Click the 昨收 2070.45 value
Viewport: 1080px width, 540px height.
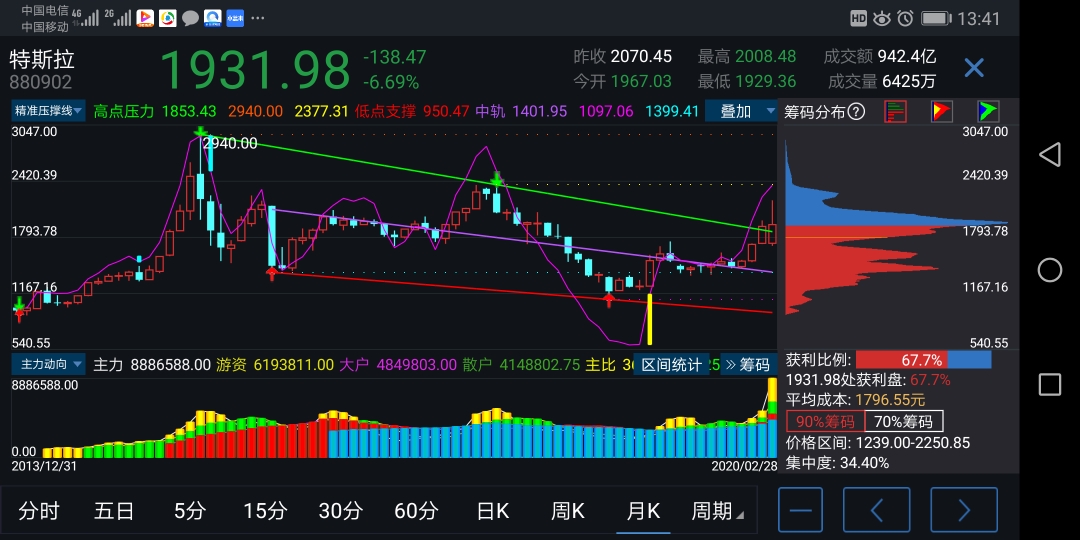pyautogui.click(x=641, y=56)
